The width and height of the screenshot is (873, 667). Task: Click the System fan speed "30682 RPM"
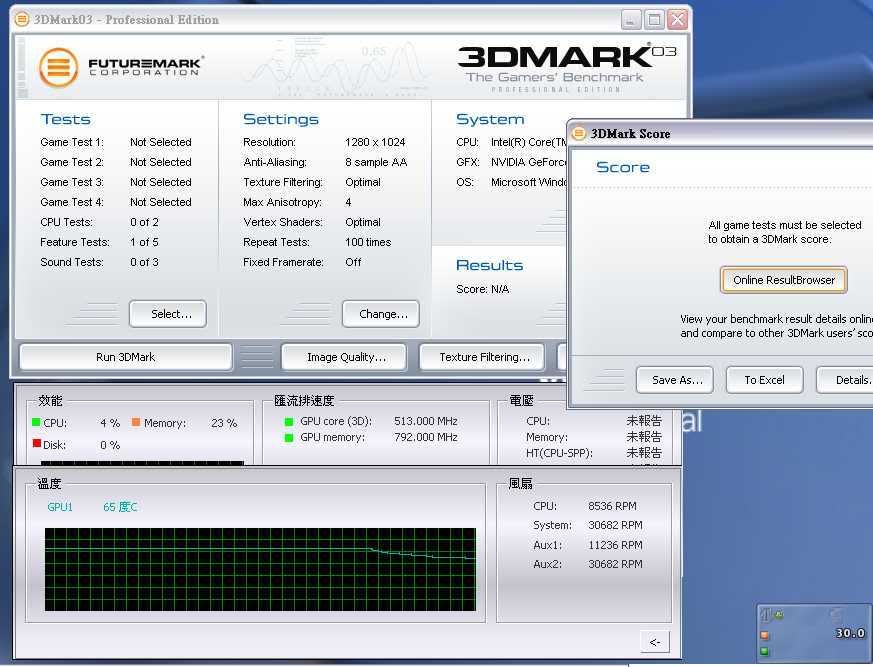pyautogui.click(x=615, y=525)
